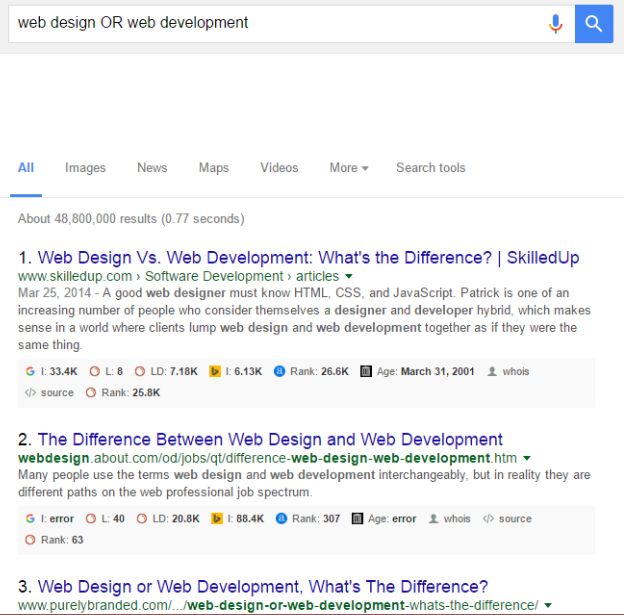Click the Google index icon in skilledup result
Screen dimensions: 624x615
pos(30,371)
